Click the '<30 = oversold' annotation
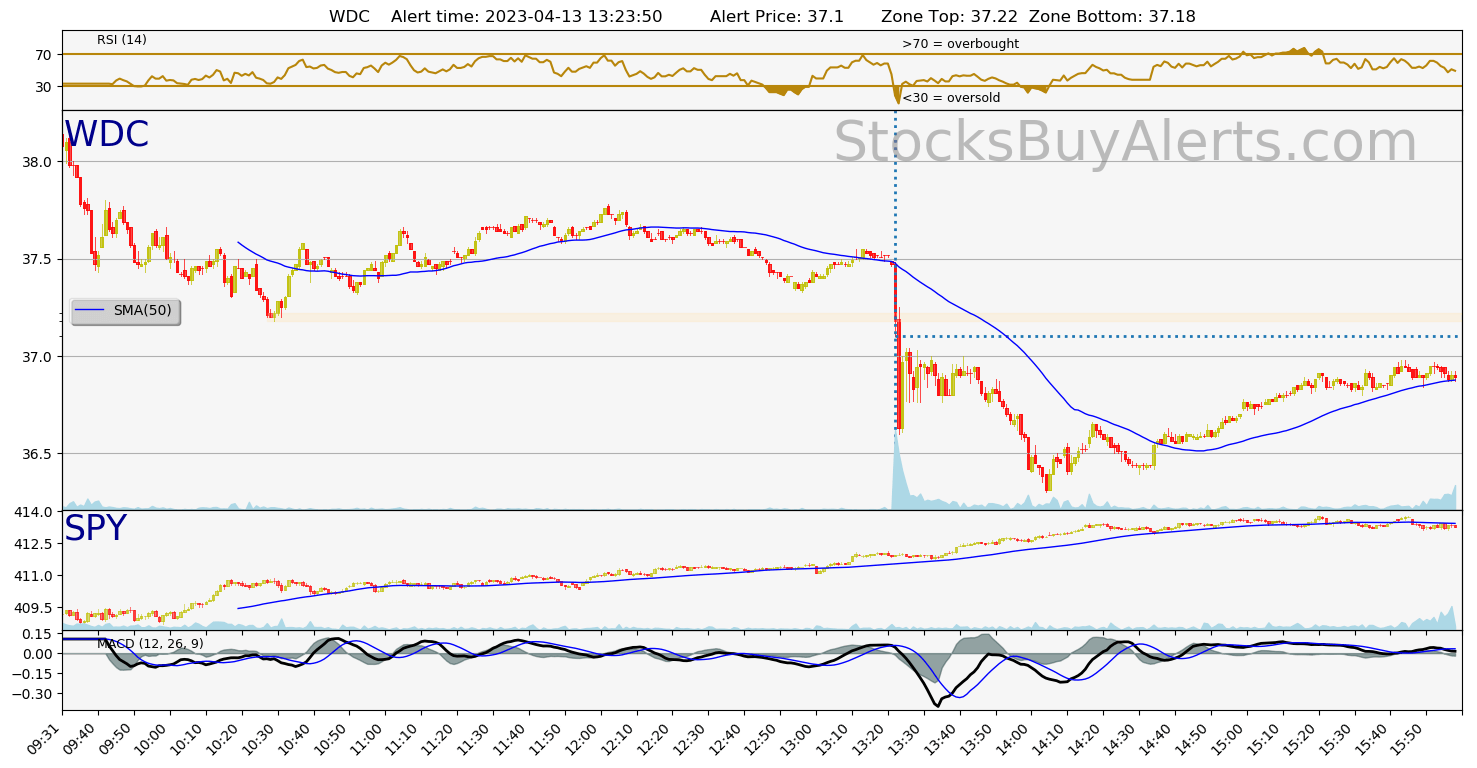This screenshot has width=1477, height=768. point(951,98)
